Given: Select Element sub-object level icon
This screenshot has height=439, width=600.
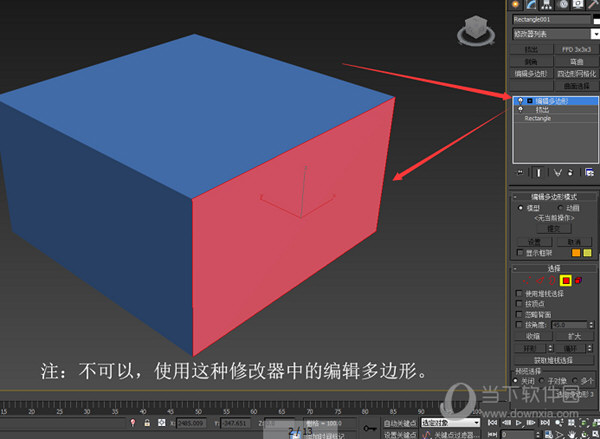Looking at the screenshot, I should [x=579, y=281].
